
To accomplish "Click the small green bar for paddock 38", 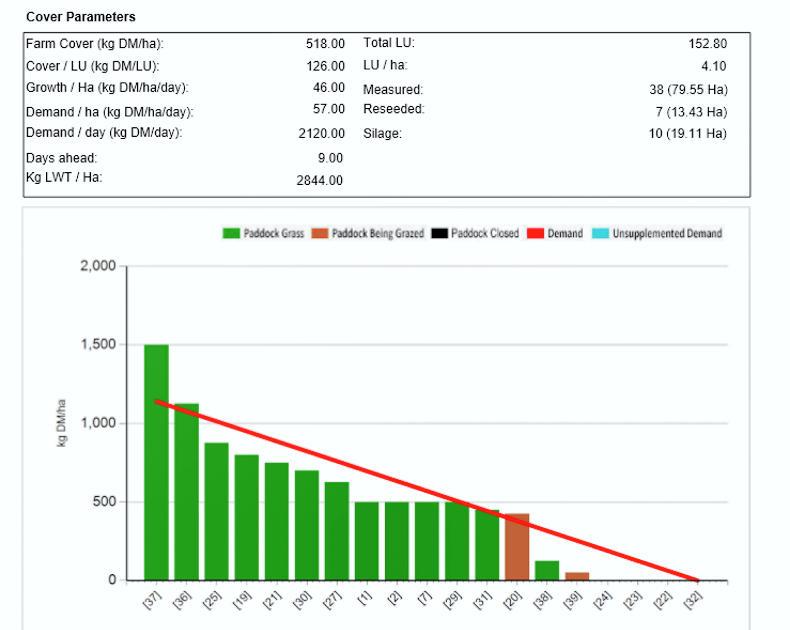I will [x=547, y=570].
